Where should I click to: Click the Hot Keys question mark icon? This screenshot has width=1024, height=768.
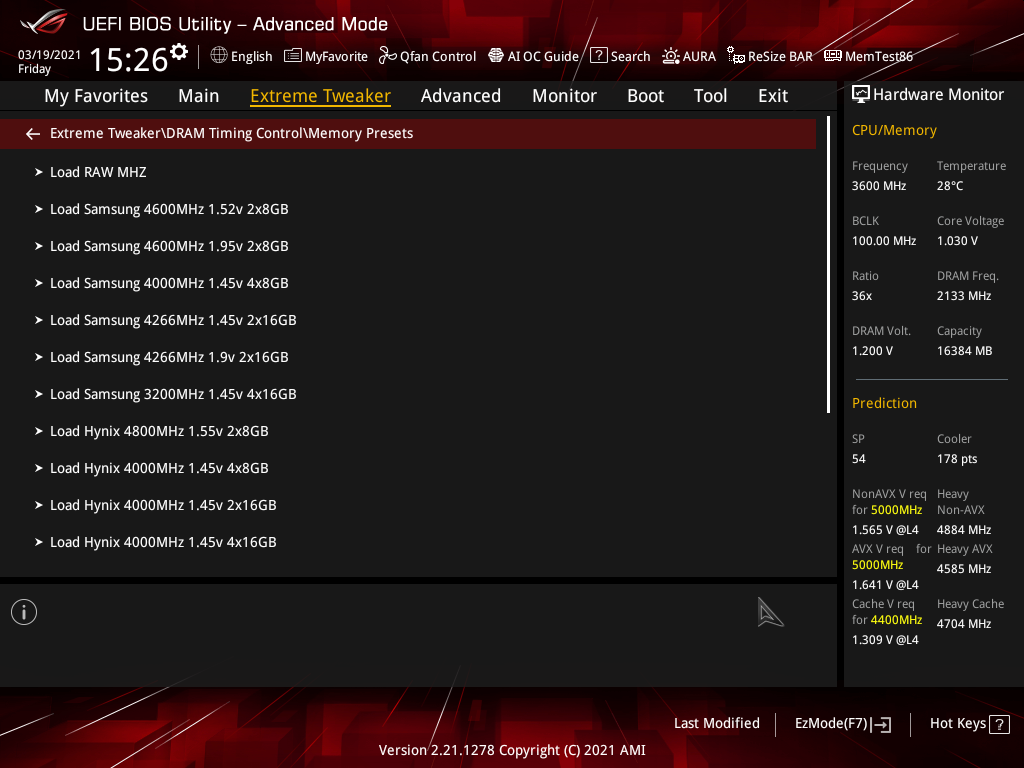point(999,724)
